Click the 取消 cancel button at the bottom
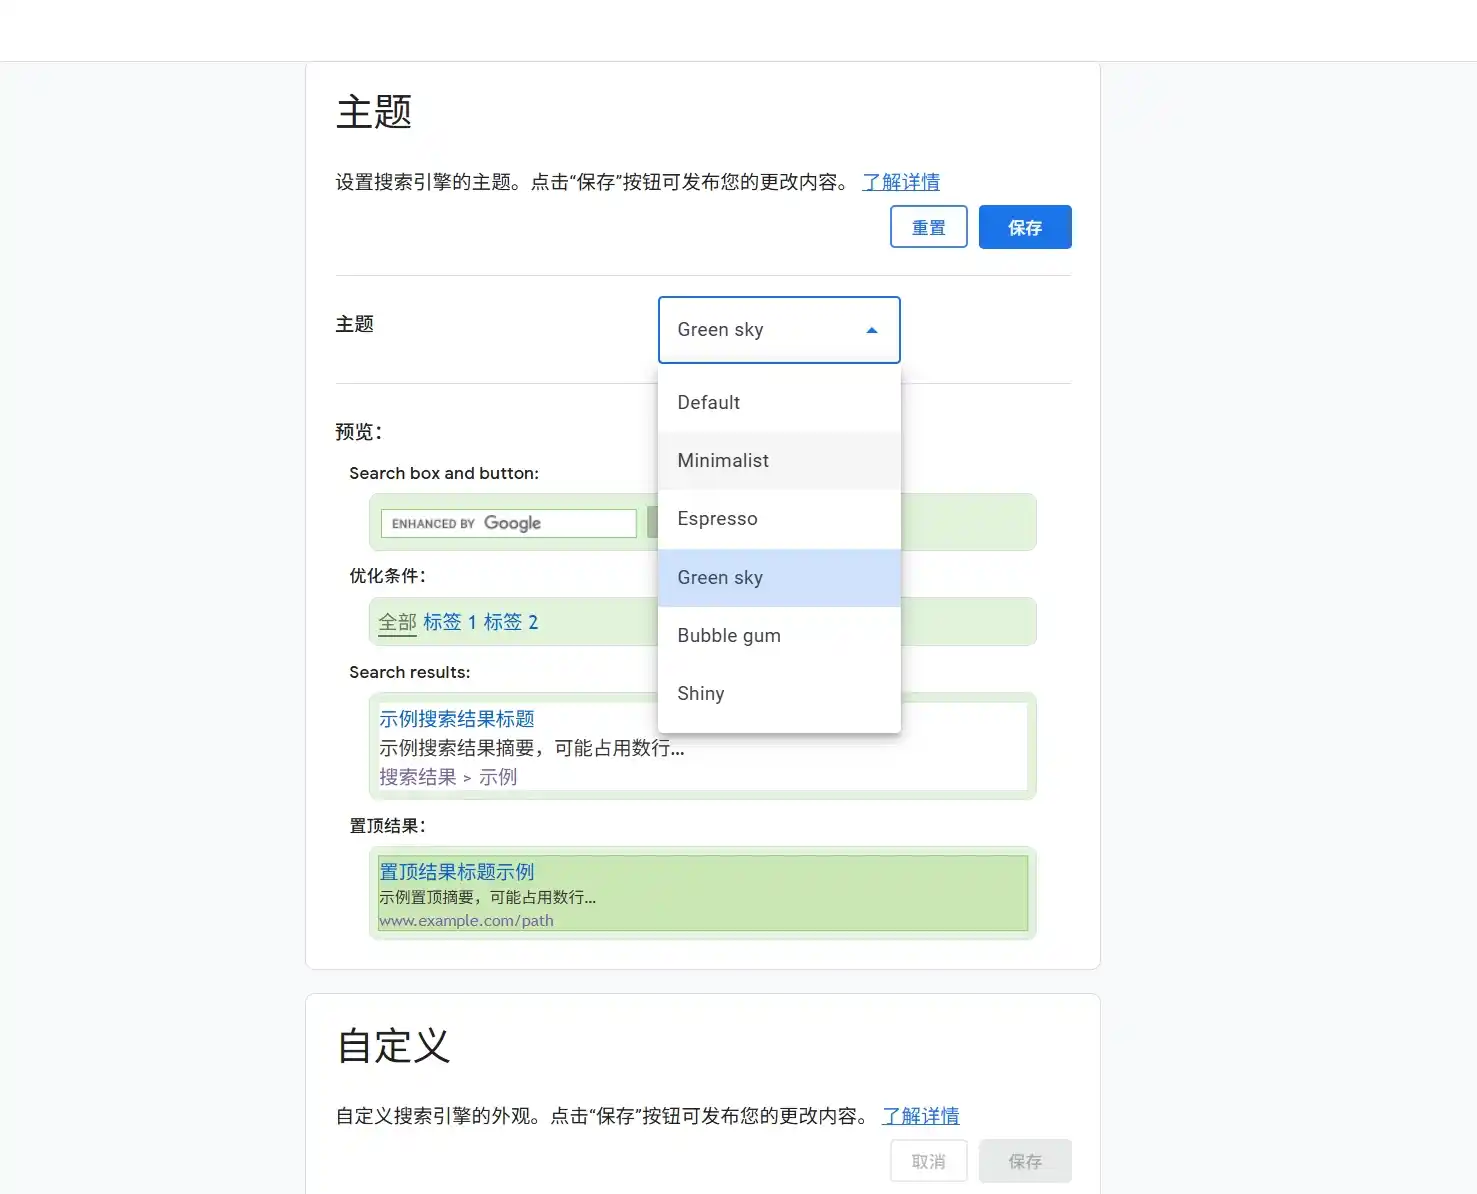1477x1194 pixels. pyautogui.click(x=928, y=1161)
